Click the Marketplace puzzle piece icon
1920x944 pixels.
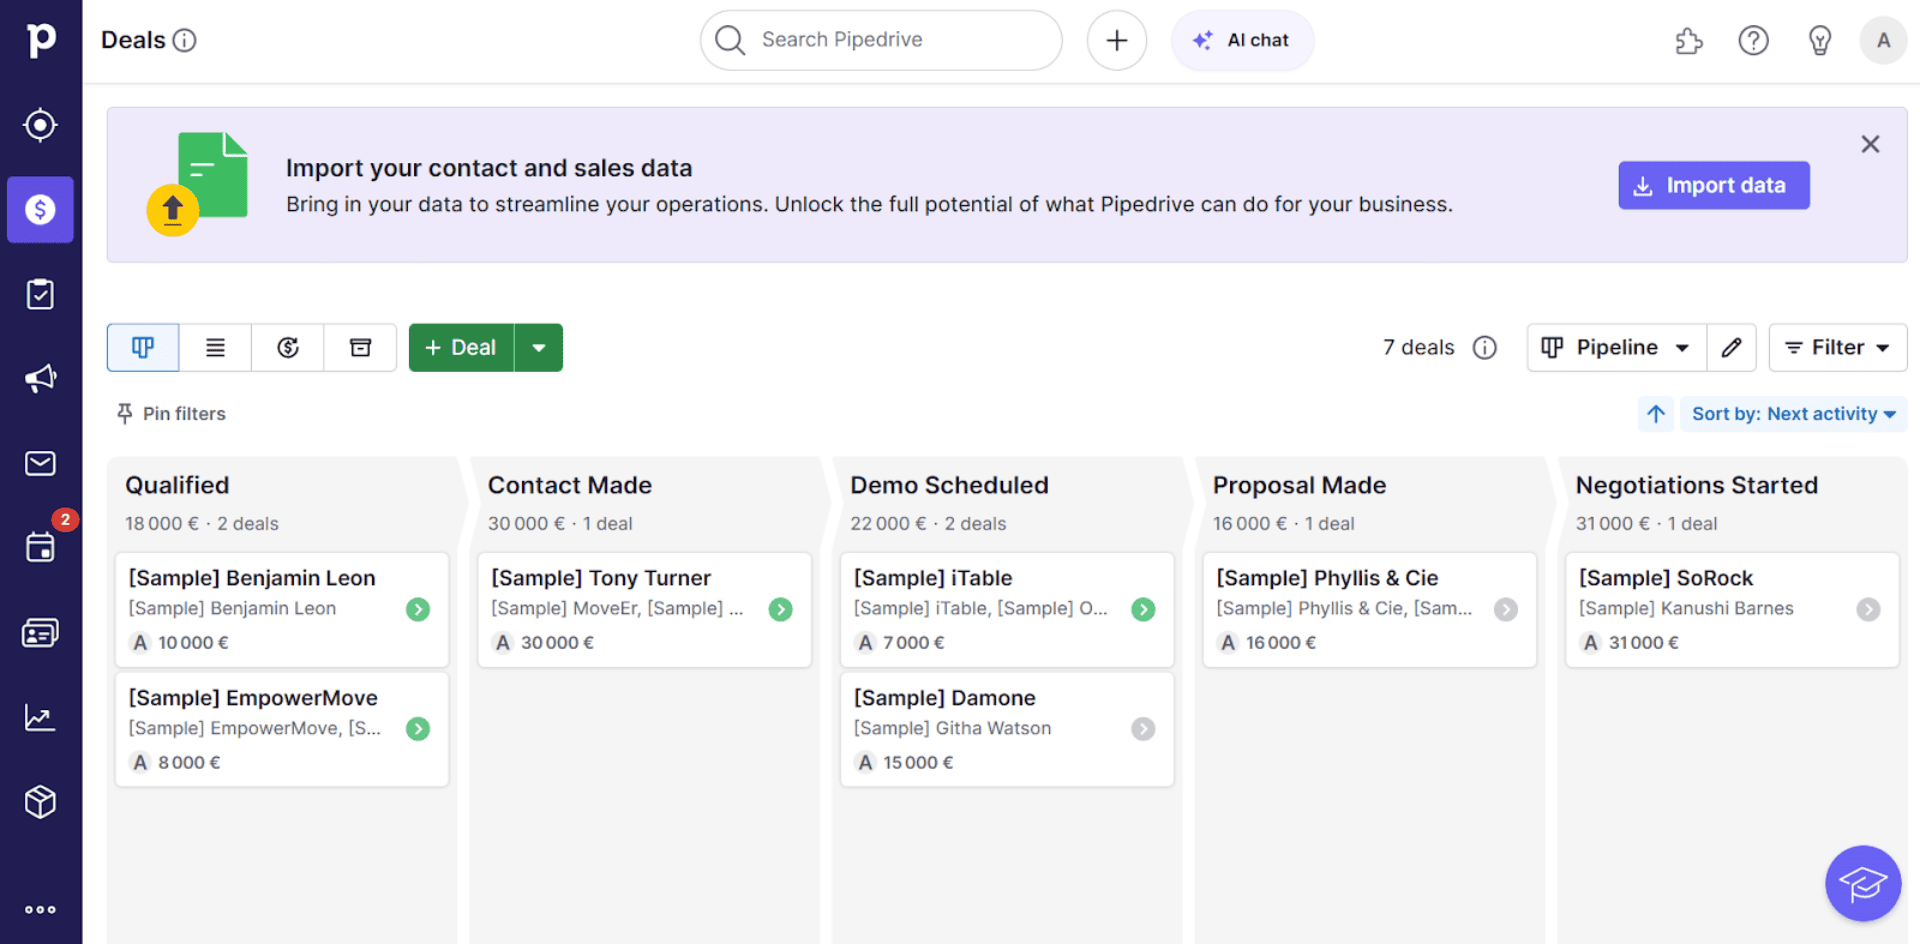(x=1688, y=41)
